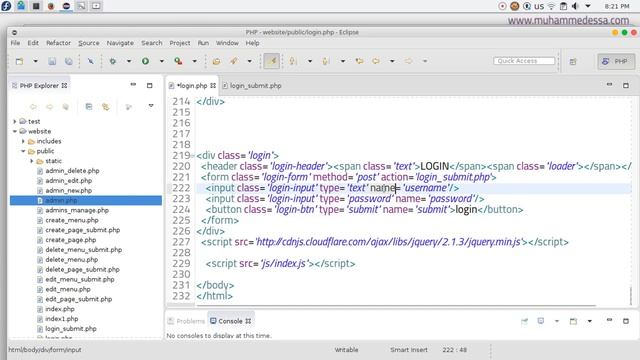The image size is (640, 360).
Task: Toggle Link with Editor in PHP Explorer
Action: point(106,107)
